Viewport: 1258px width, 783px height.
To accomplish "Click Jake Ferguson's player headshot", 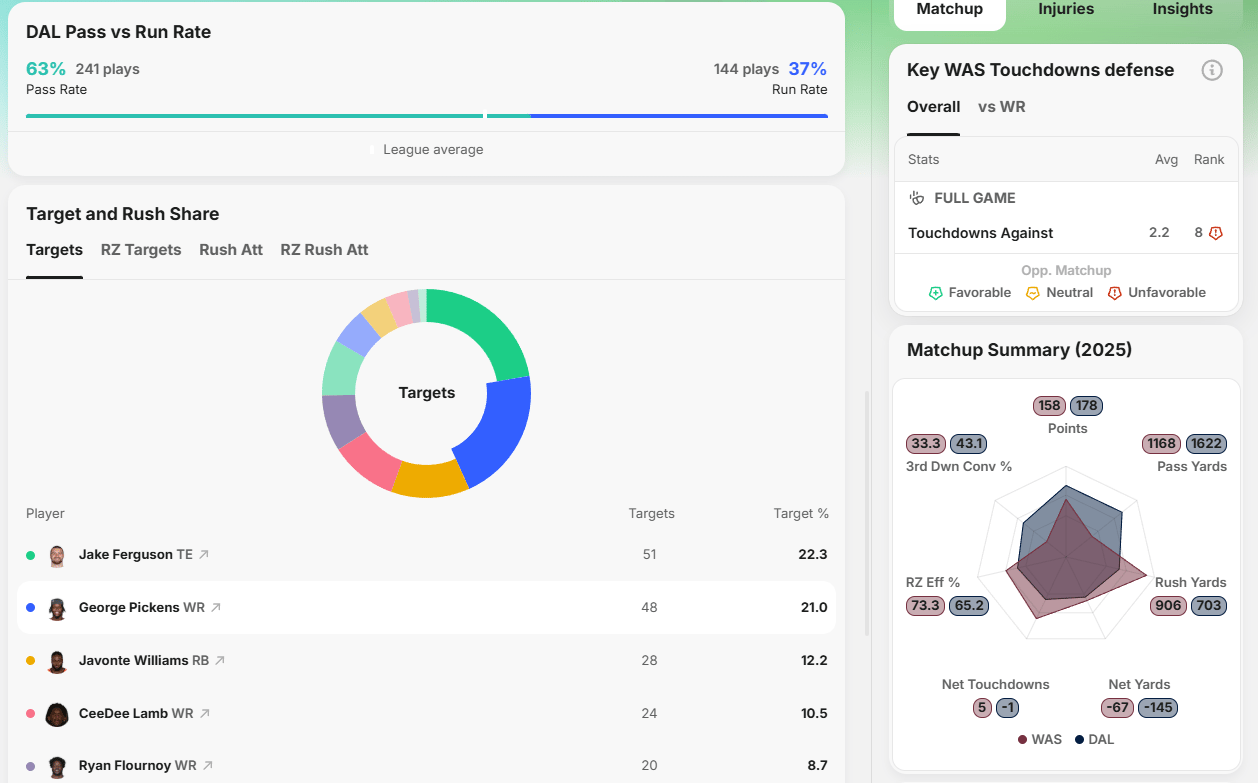I will pyautogui.click(x=57, y=555).
